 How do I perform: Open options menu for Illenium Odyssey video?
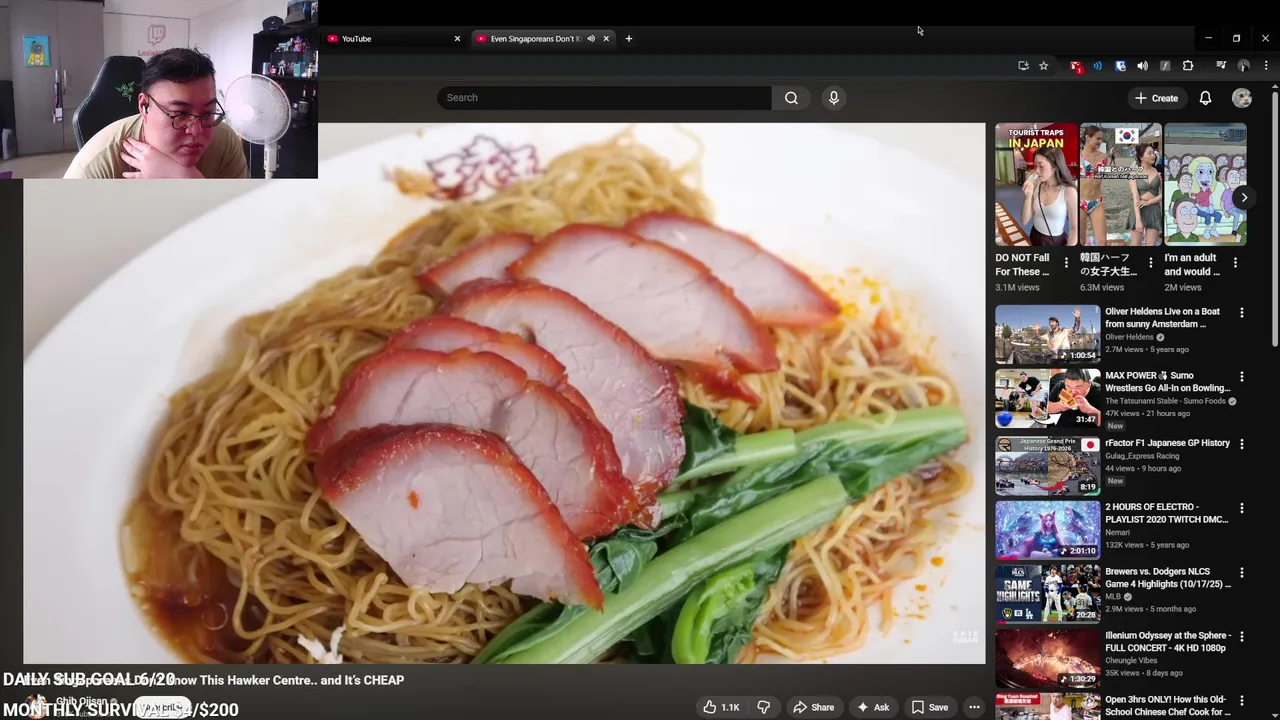[x=1242, y=637]
